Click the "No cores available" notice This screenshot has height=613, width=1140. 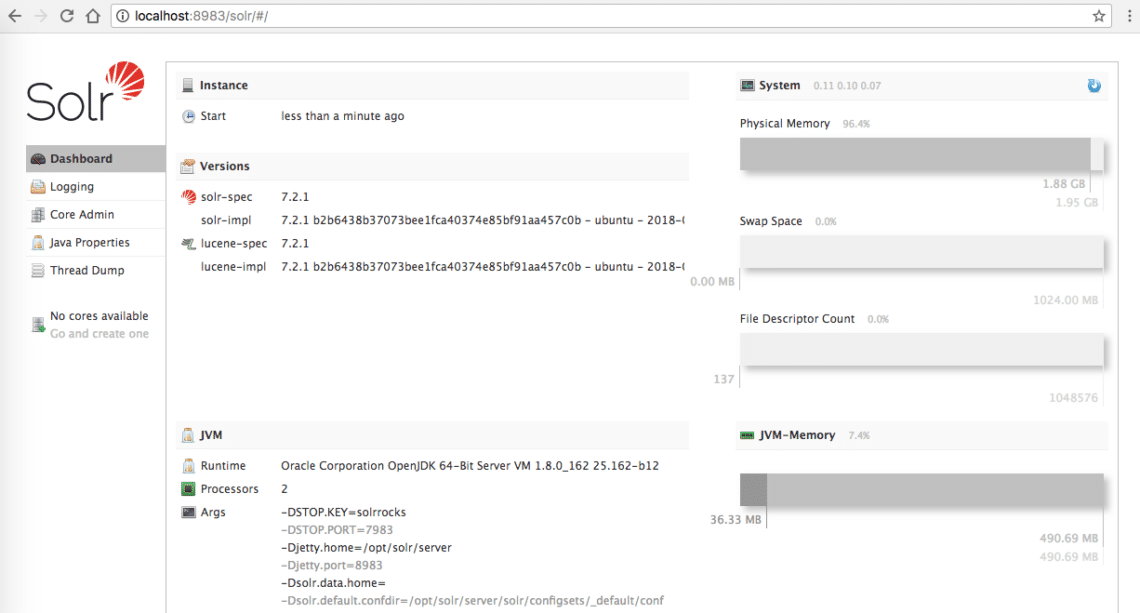98,316
